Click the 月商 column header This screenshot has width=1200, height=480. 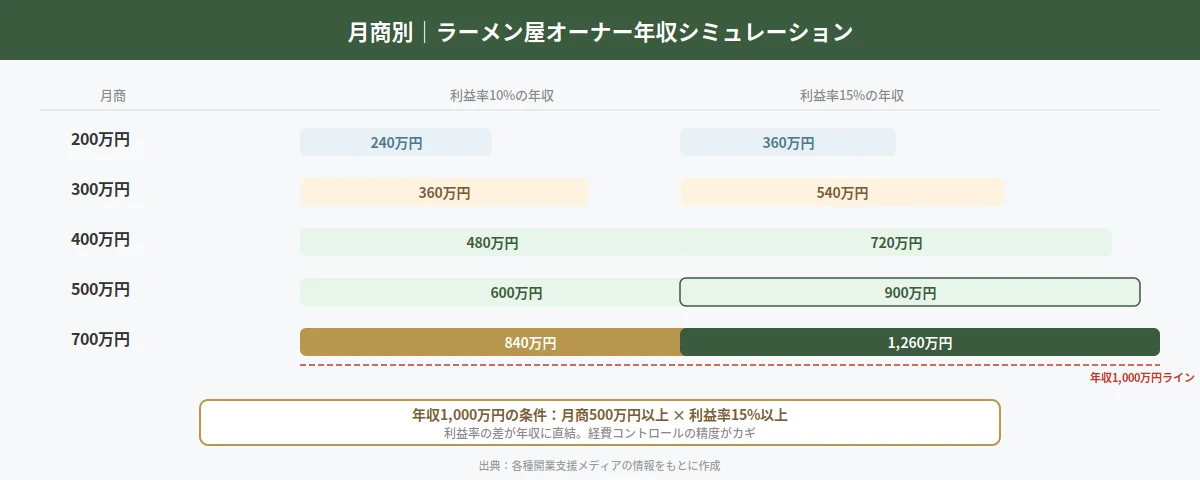coord(113,96)
